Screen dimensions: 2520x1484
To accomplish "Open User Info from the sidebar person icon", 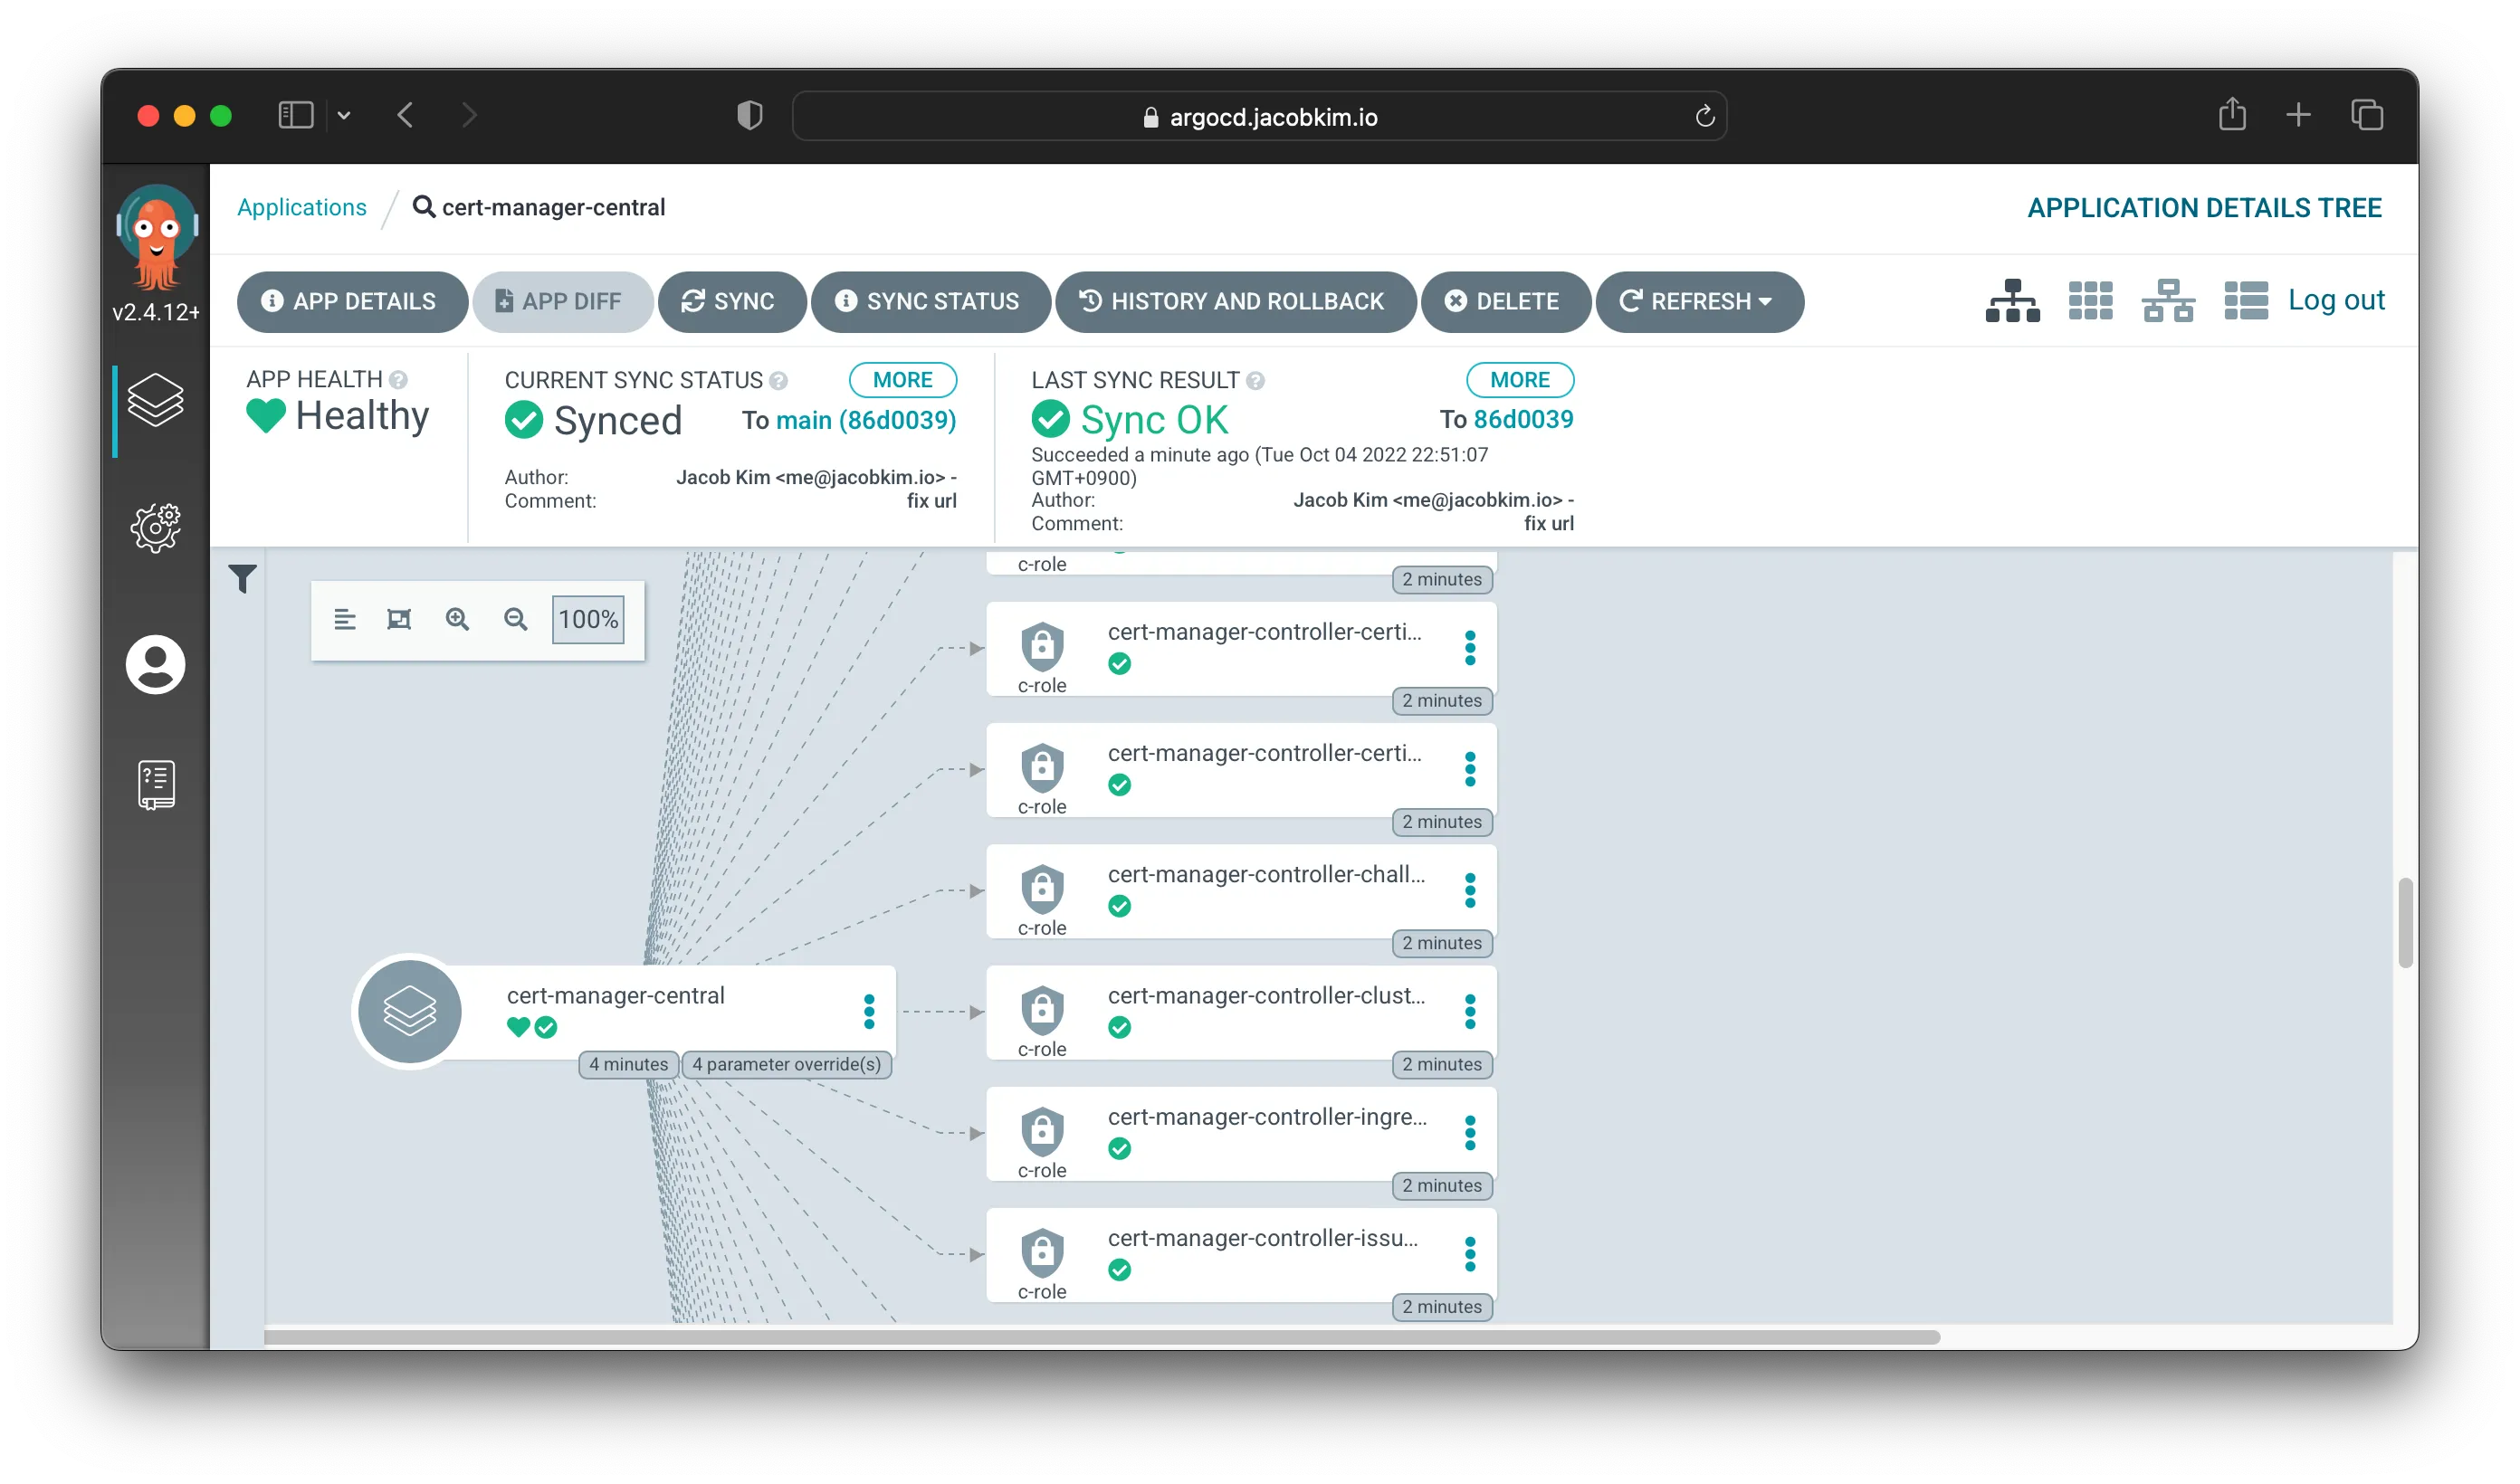I will tap(156, 665).
